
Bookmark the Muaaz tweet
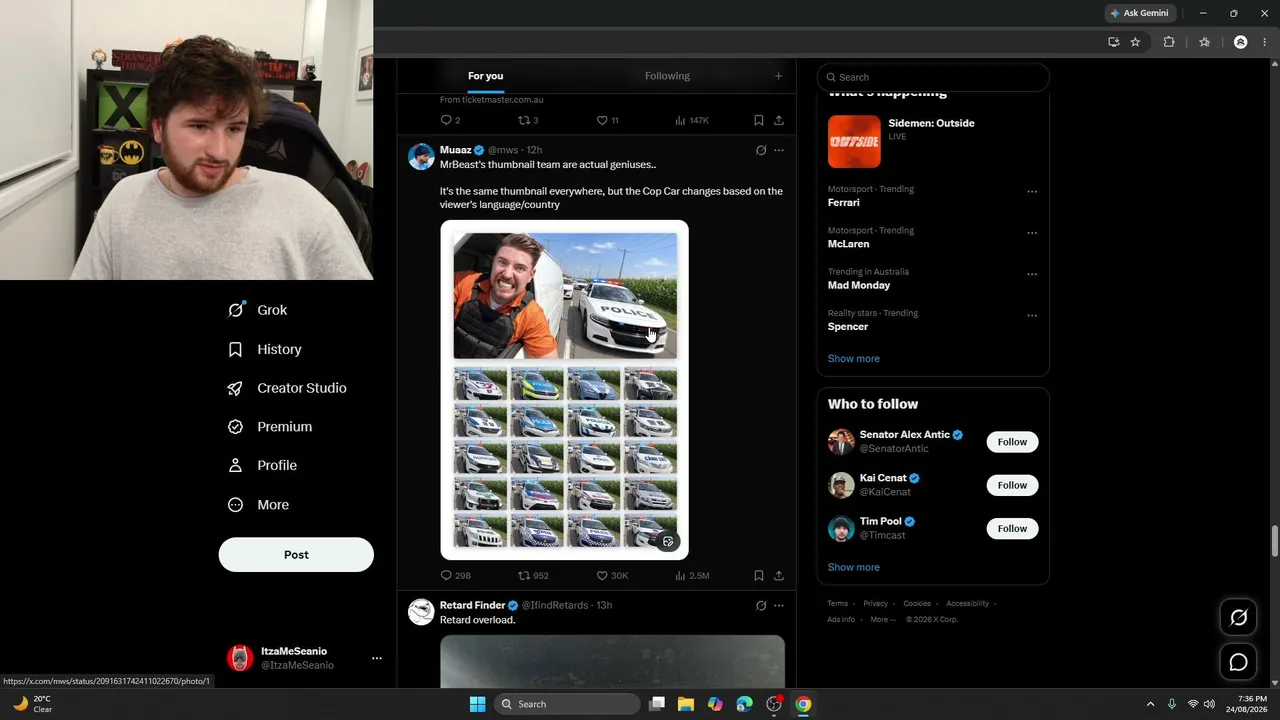pyautogui.click(x=759, y=576)
